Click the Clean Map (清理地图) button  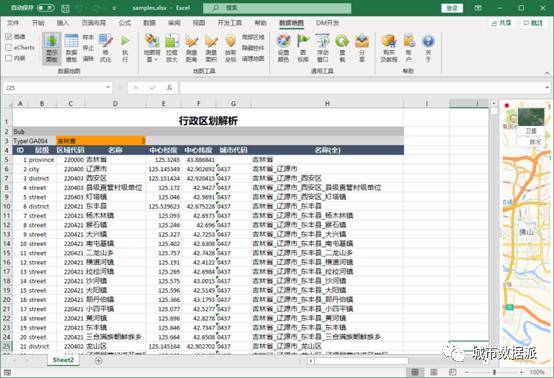coord(253,59)
